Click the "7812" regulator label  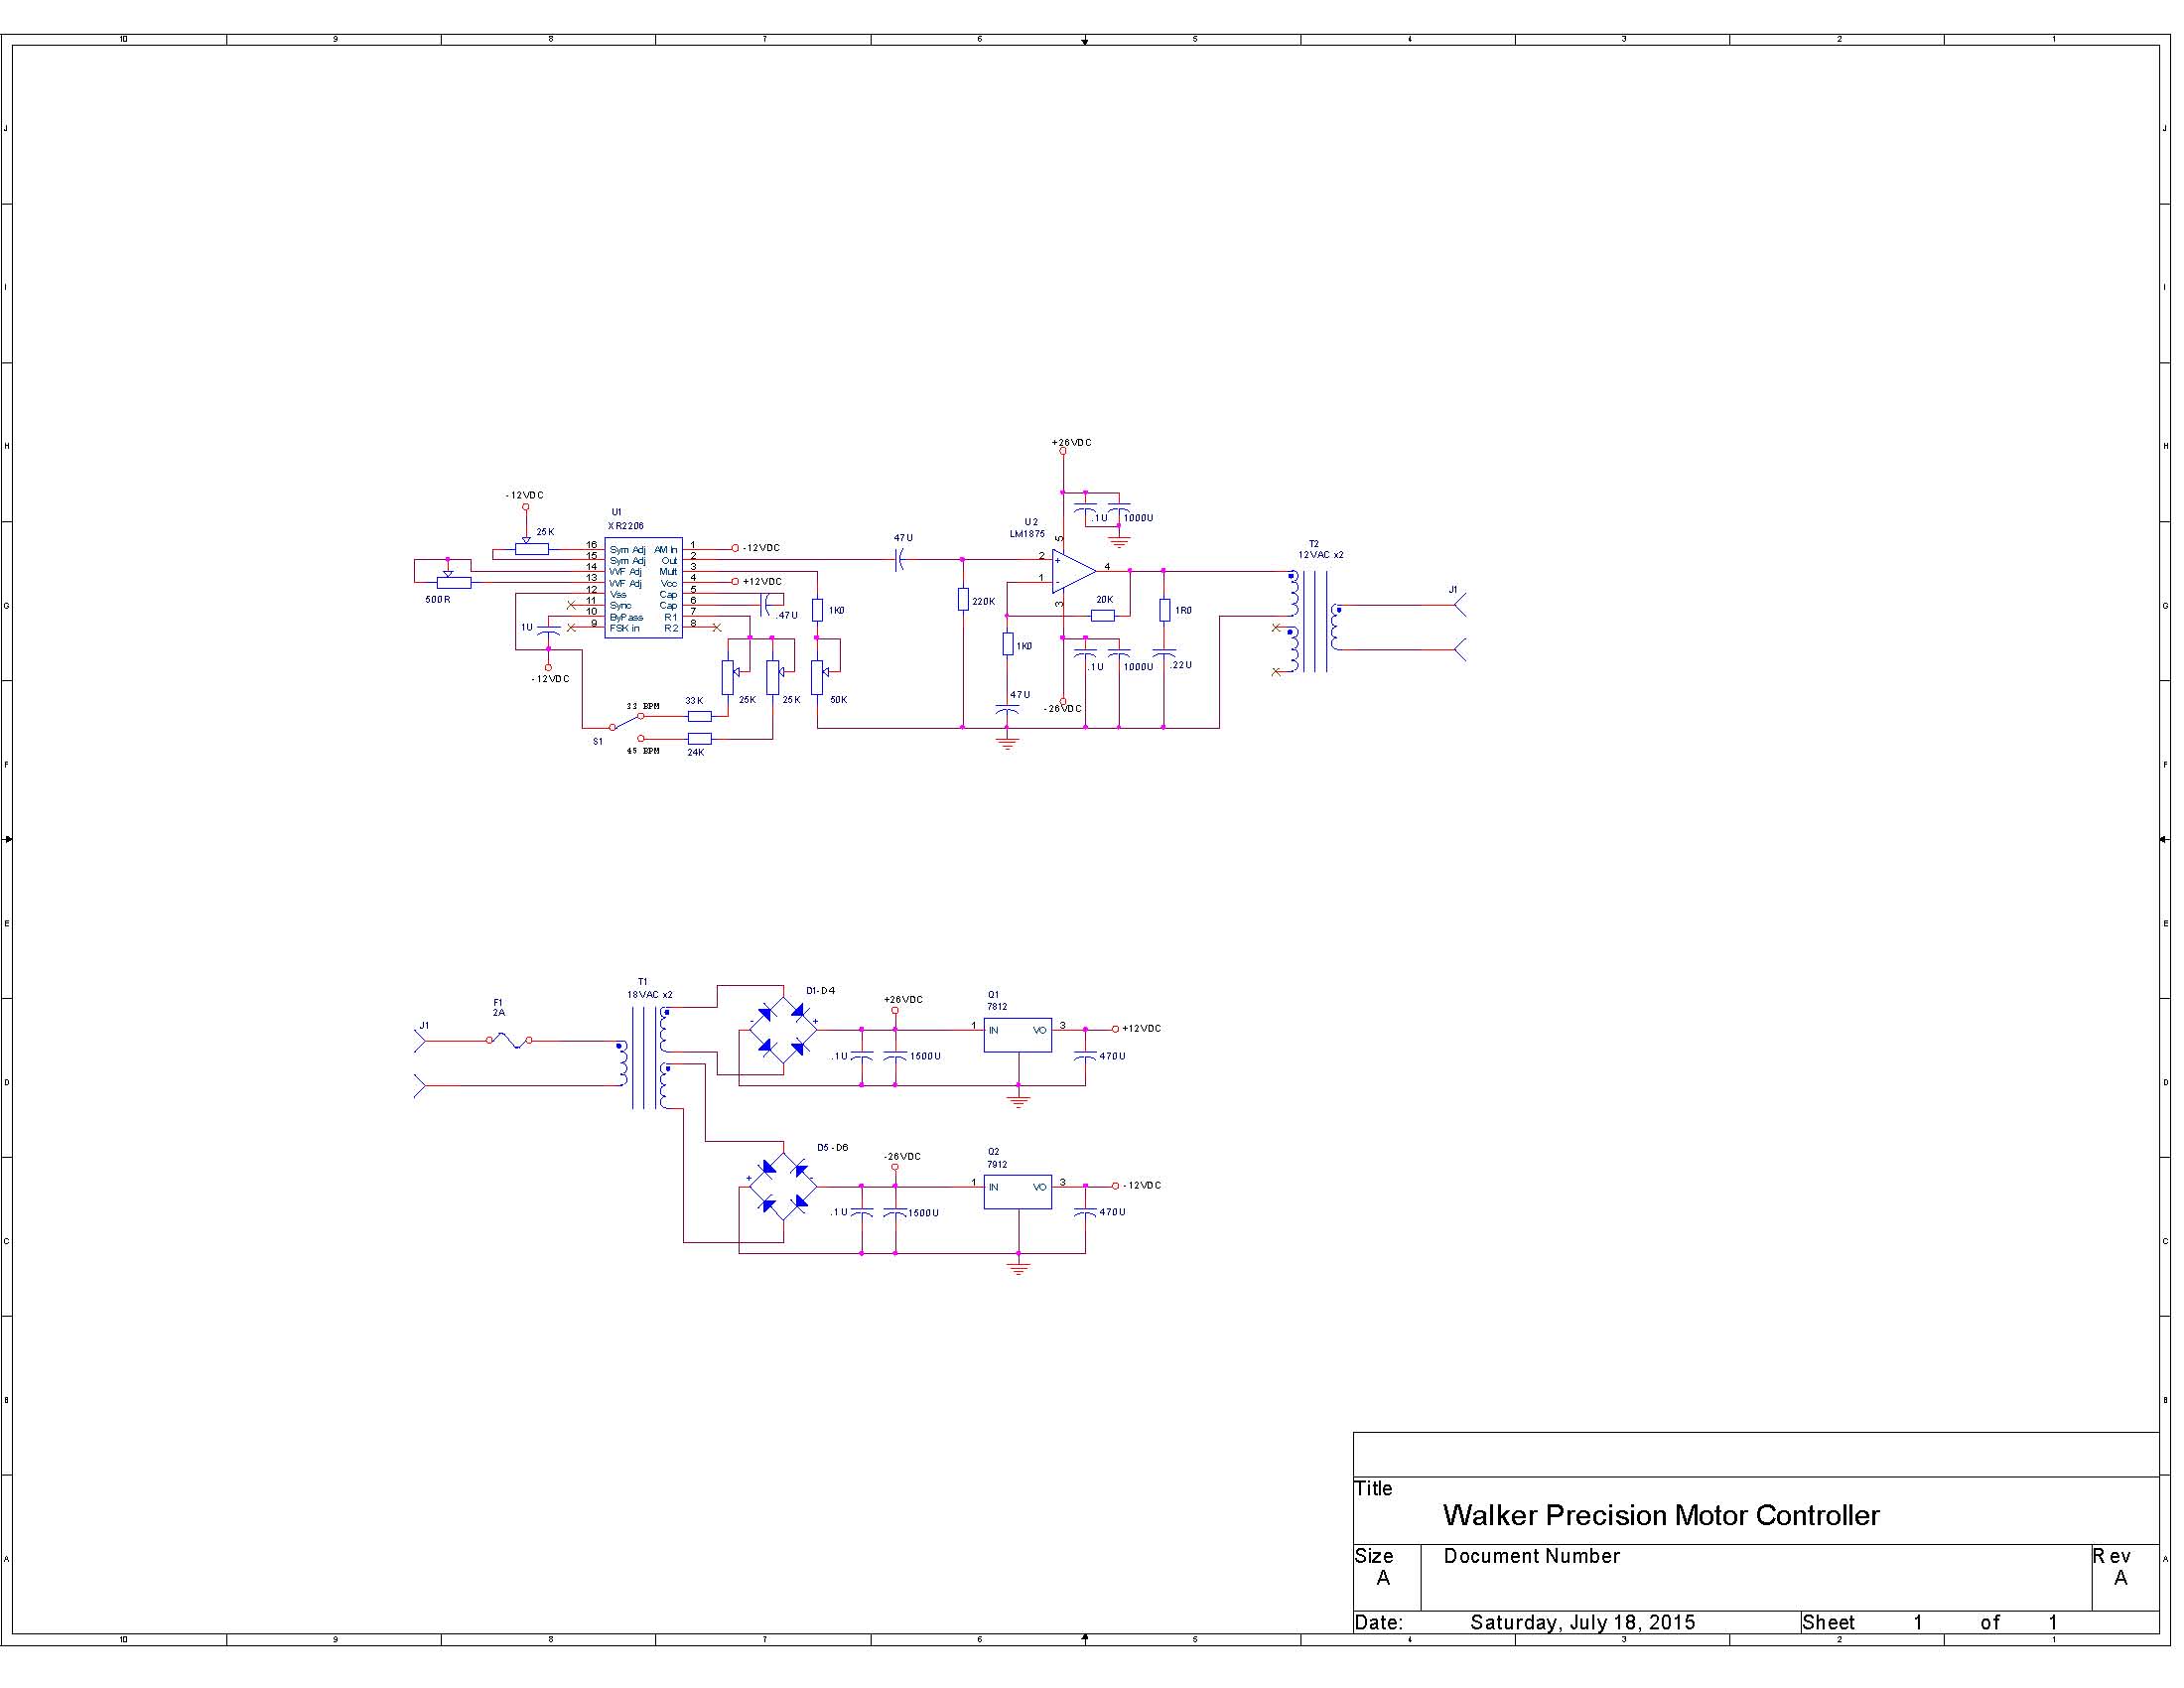[997, 1007]
